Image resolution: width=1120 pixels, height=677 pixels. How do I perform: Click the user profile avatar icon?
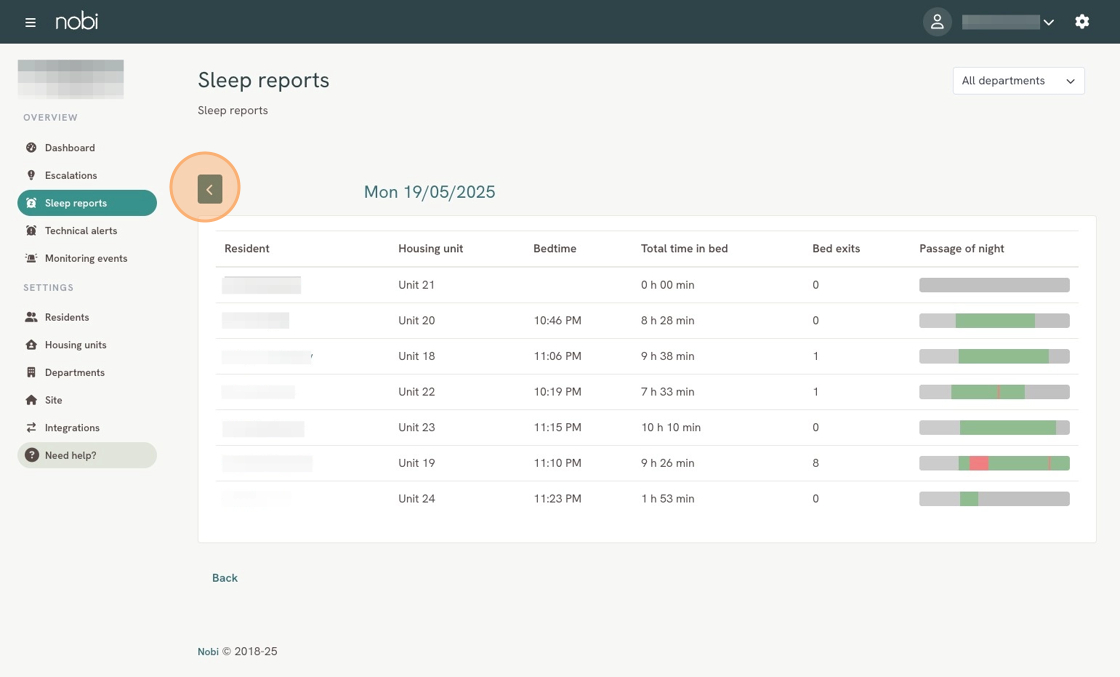pyautogui.click(x=936, y=22)
